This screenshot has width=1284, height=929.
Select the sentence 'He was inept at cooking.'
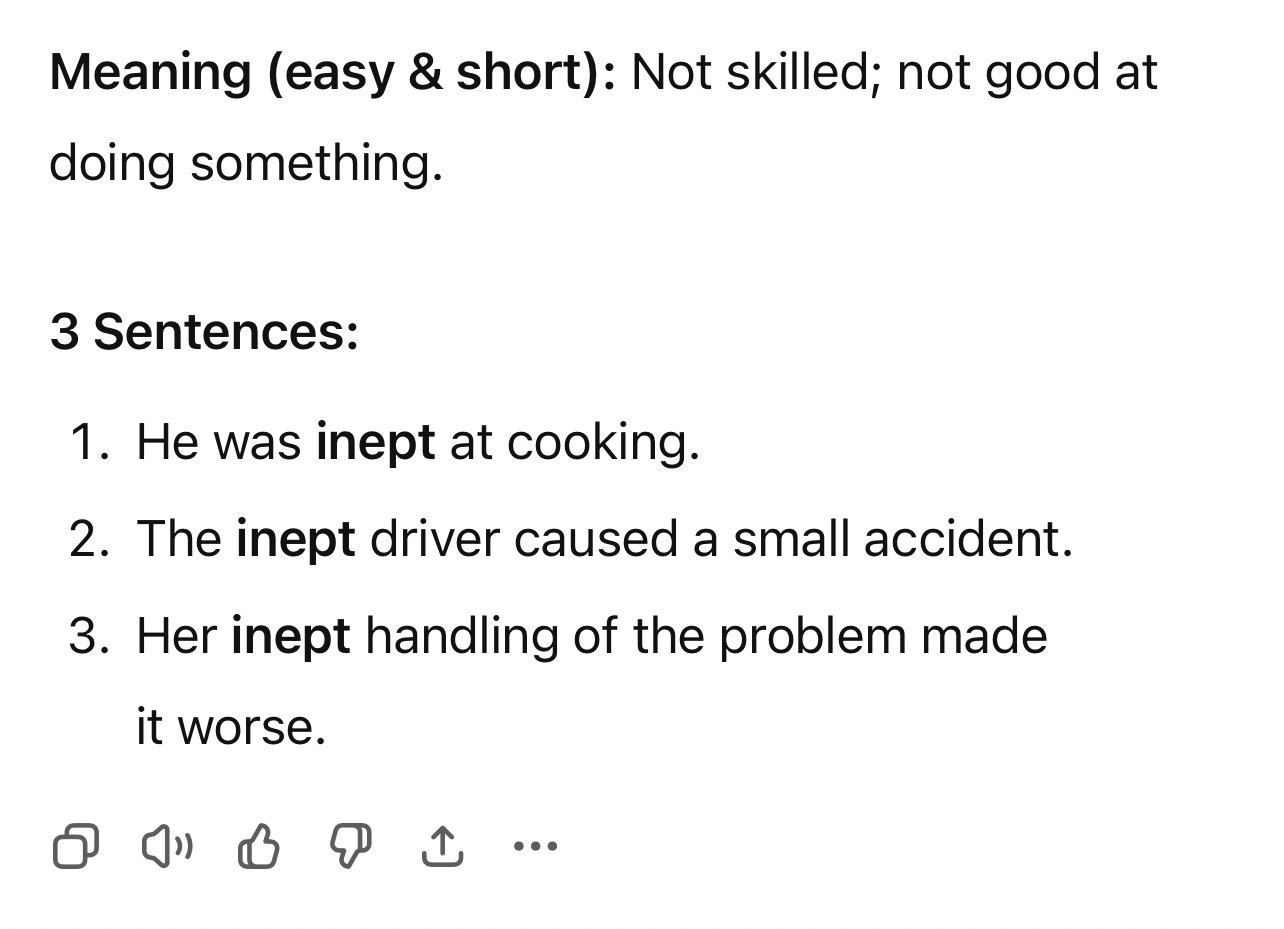[x=418, y=442]
